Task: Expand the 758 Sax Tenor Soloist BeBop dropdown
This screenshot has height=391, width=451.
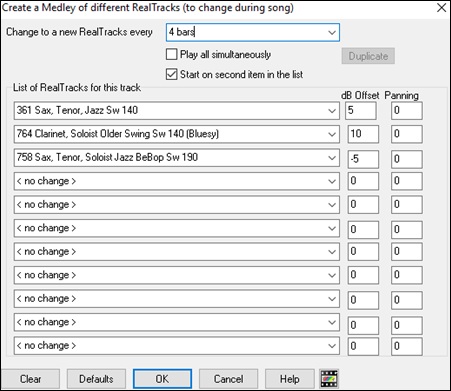Action: click(332, 158)
